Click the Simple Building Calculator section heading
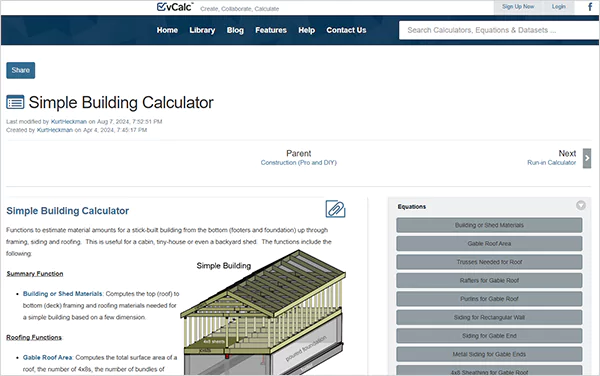The height and width of the screenshot is (376, 600). click(x=68, y=211)
